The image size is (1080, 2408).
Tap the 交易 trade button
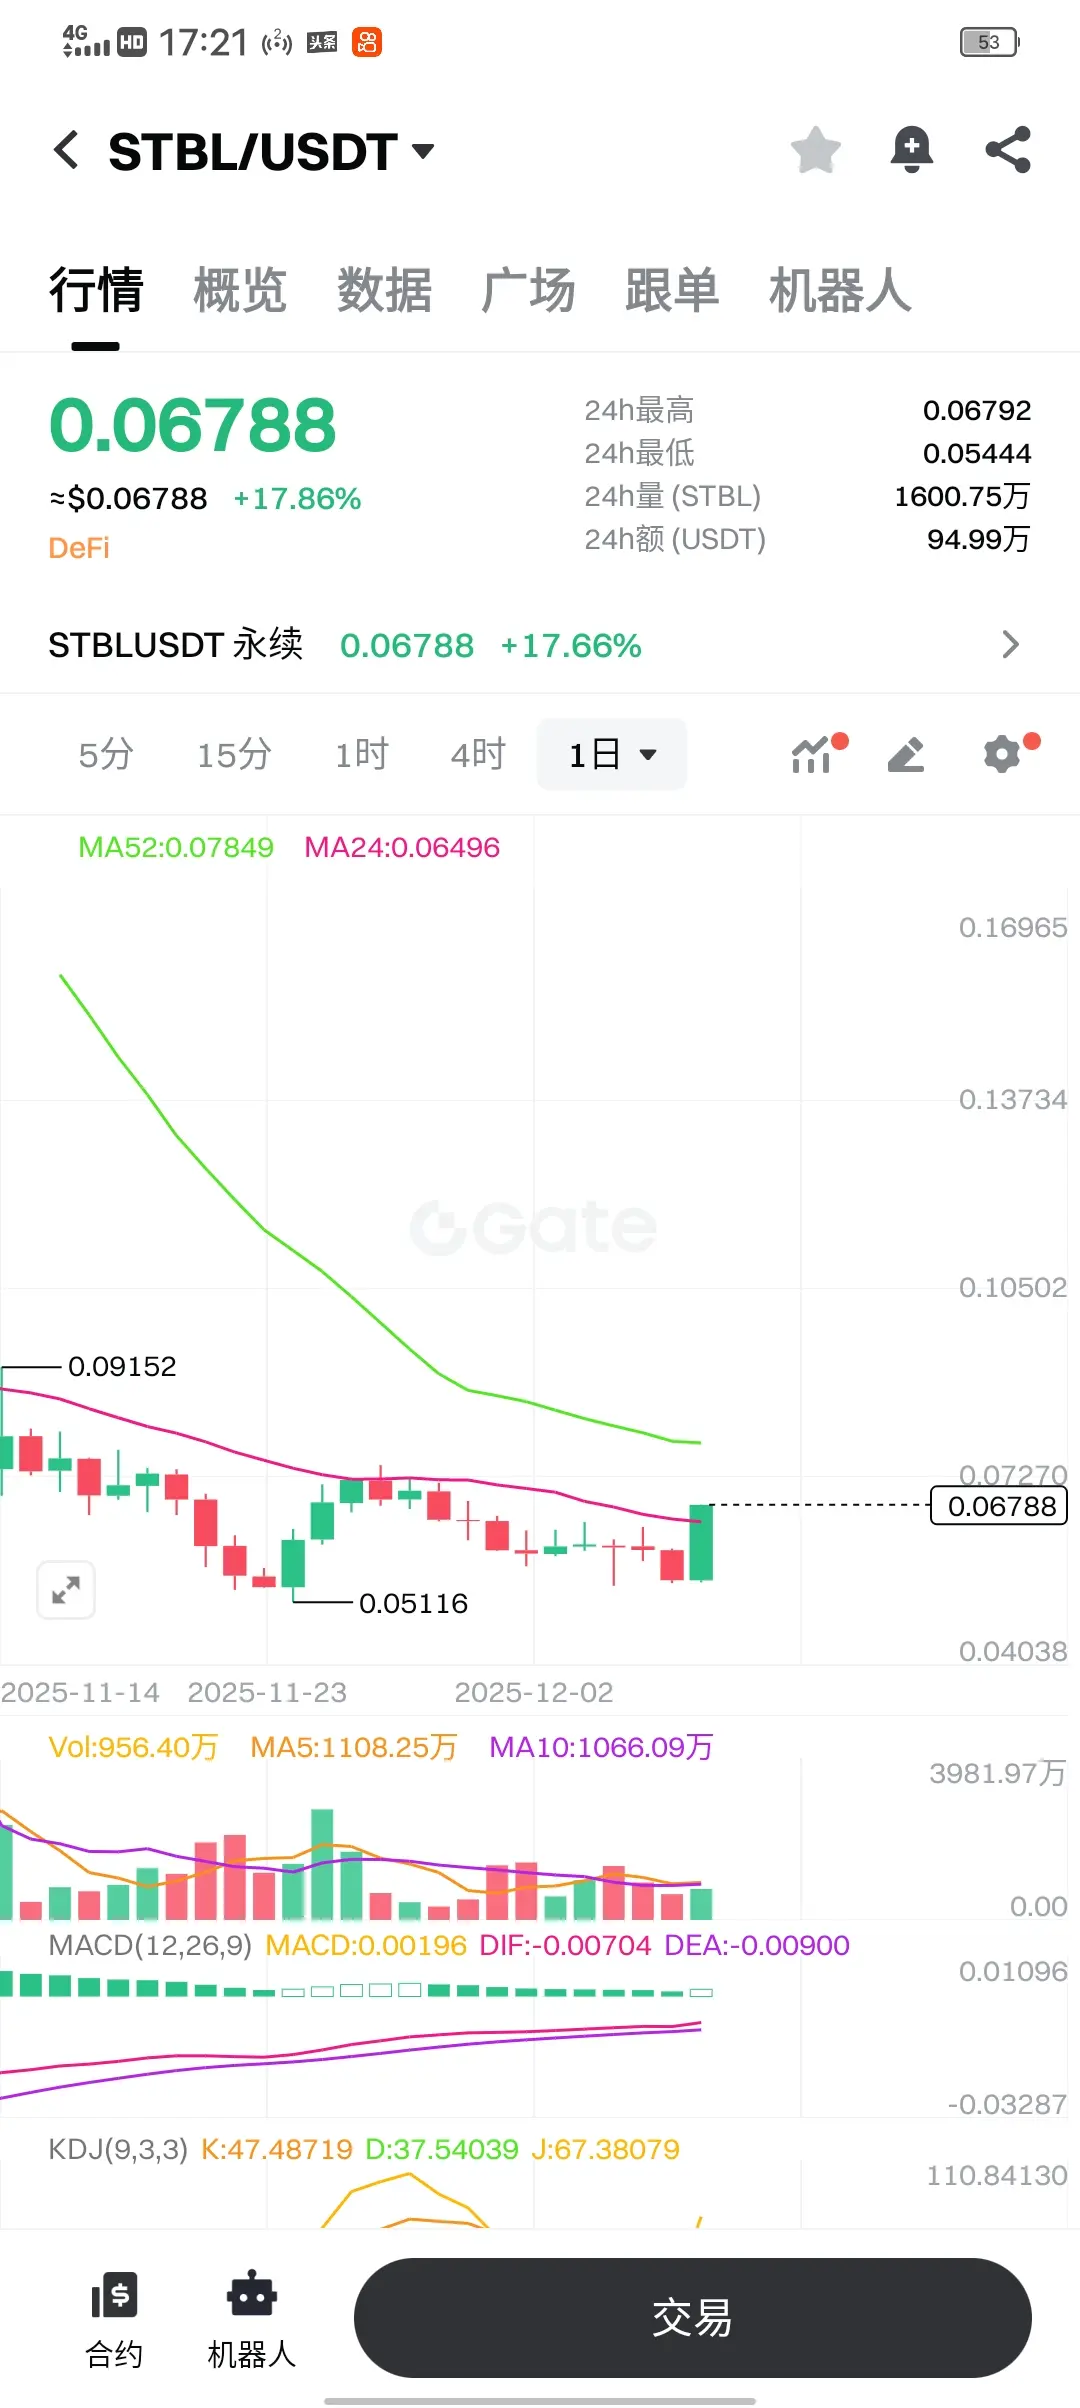(x=692, y=2318)
